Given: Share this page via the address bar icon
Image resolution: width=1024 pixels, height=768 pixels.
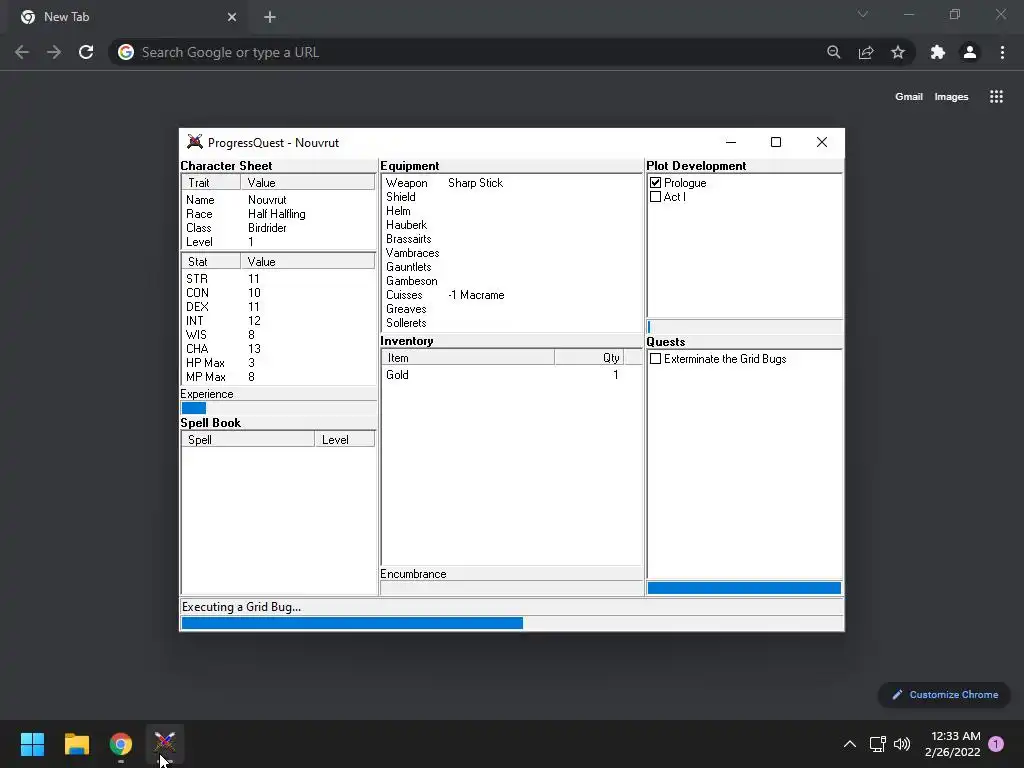Looking at the screenshot, I should pos(866,52).
